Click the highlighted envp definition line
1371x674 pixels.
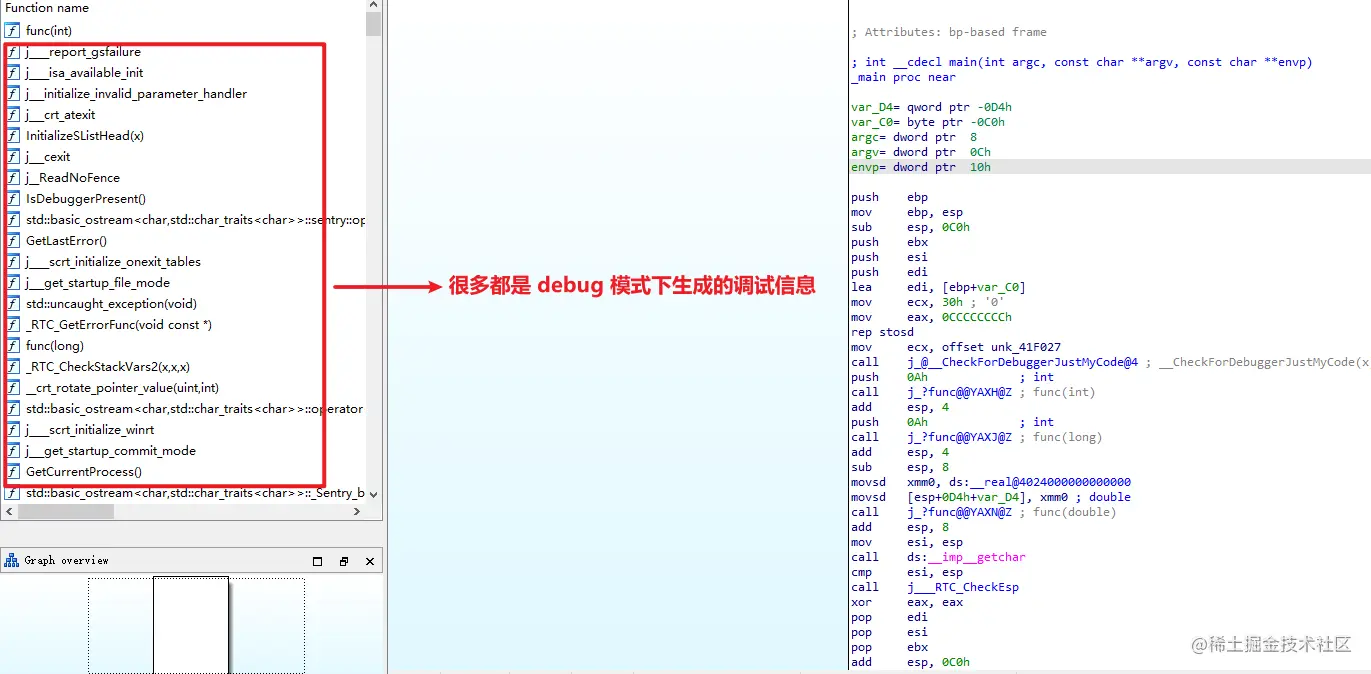(1110, 167)
